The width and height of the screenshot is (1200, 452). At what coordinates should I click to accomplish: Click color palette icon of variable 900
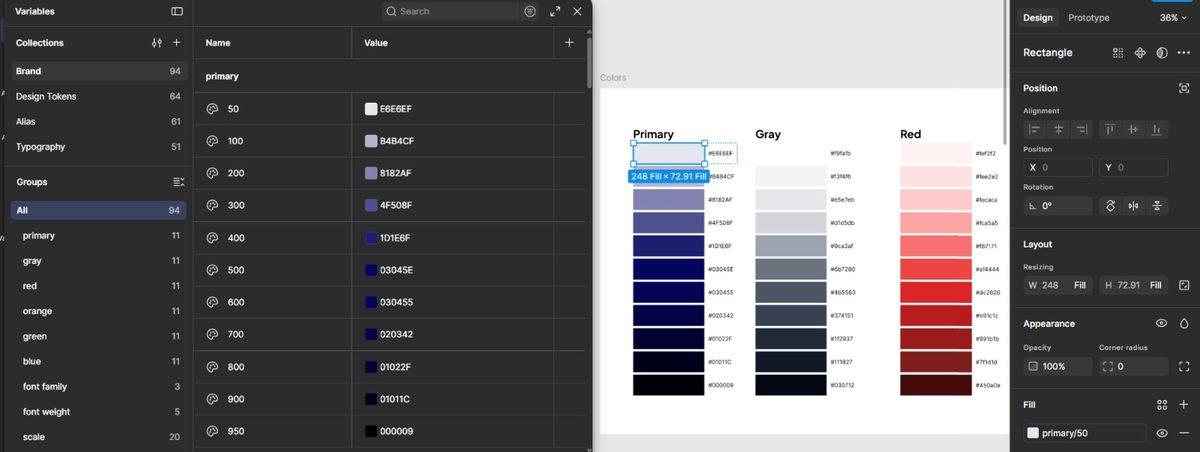212,399
